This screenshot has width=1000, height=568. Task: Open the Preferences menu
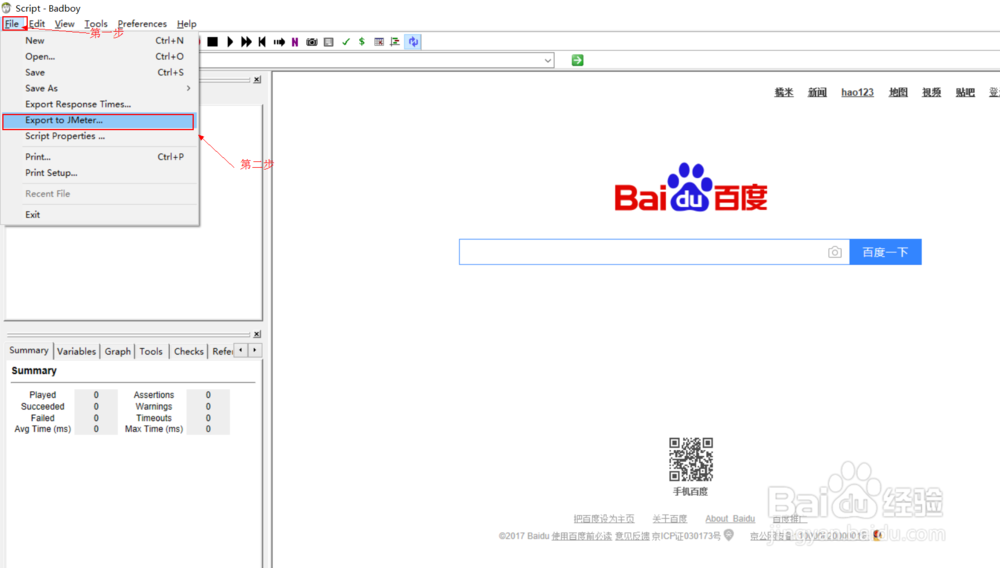[142, 24]
